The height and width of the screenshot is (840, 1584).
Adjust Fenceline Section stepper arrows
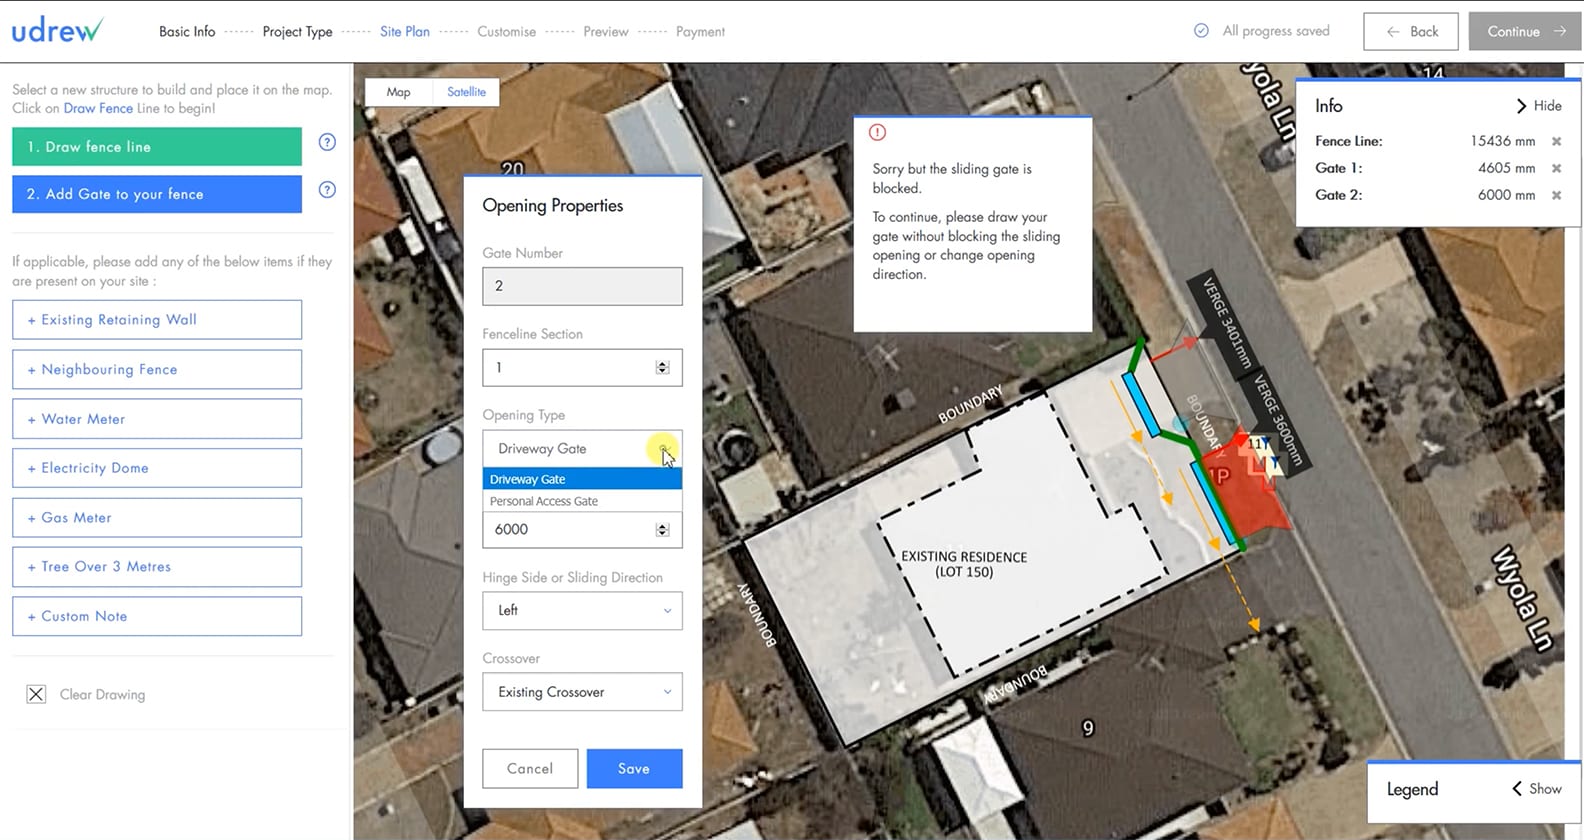[x=662, y=368]
